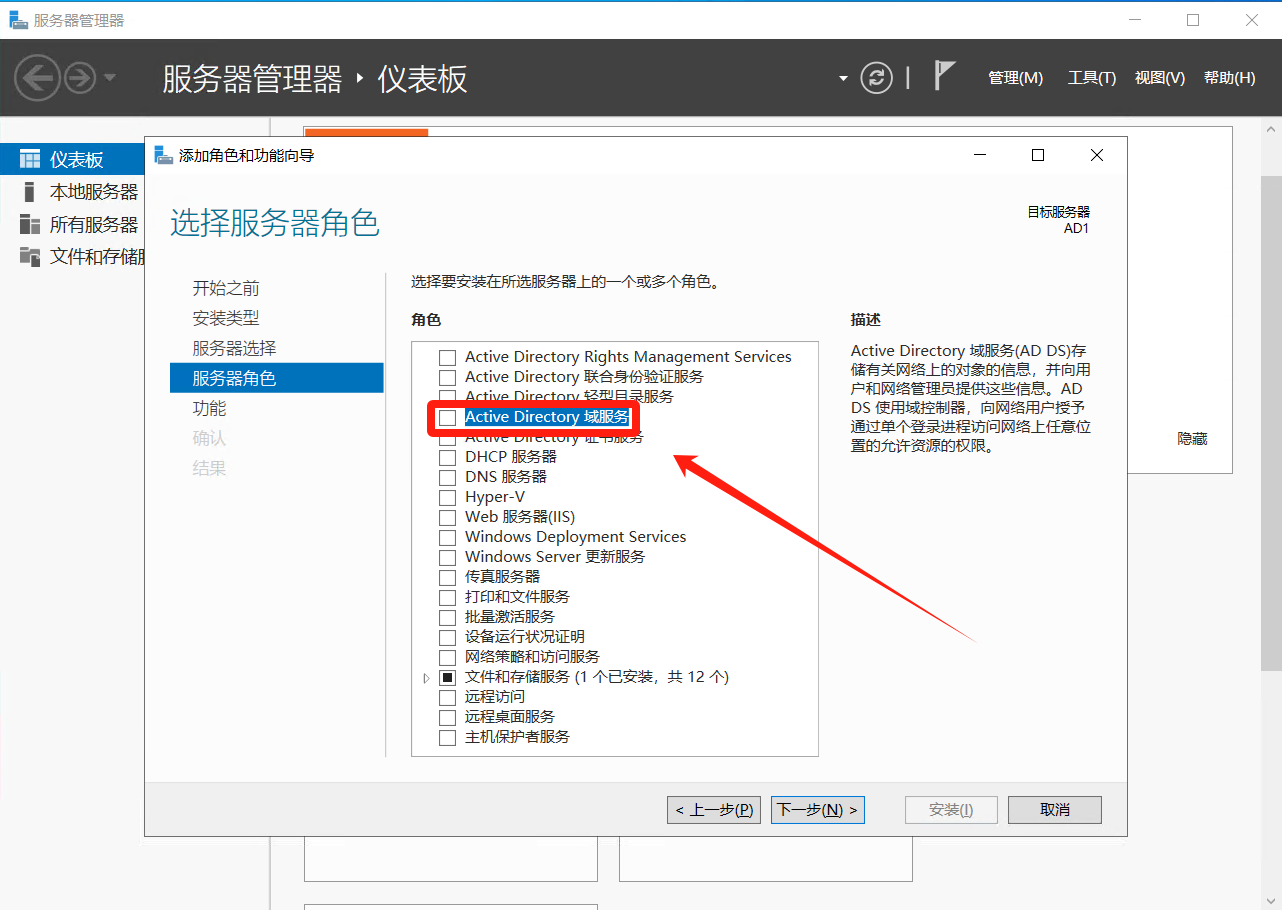Viewport: 1282px width, 910px height.
Task: Tick the Hyper-V role checkbox
Action: pyautogui.click(x=448, y=497)
